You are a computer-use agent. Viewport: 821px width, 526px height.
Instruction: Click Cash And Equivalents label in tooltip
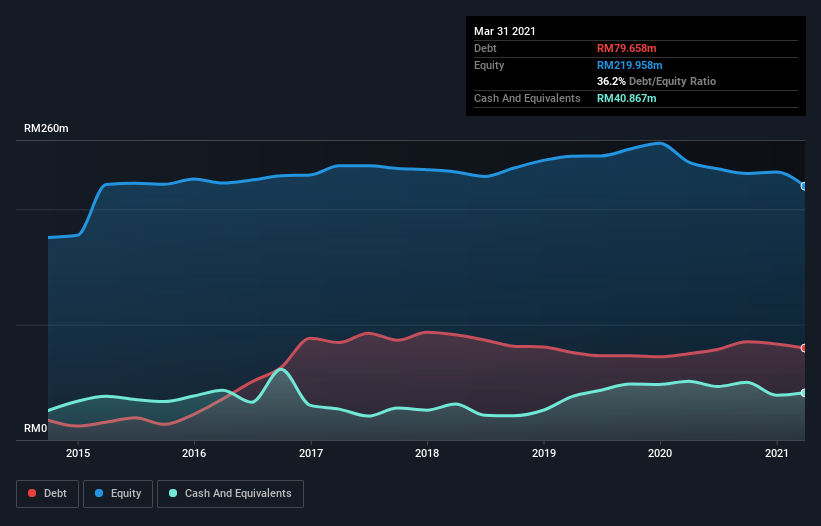click(527, 98)
